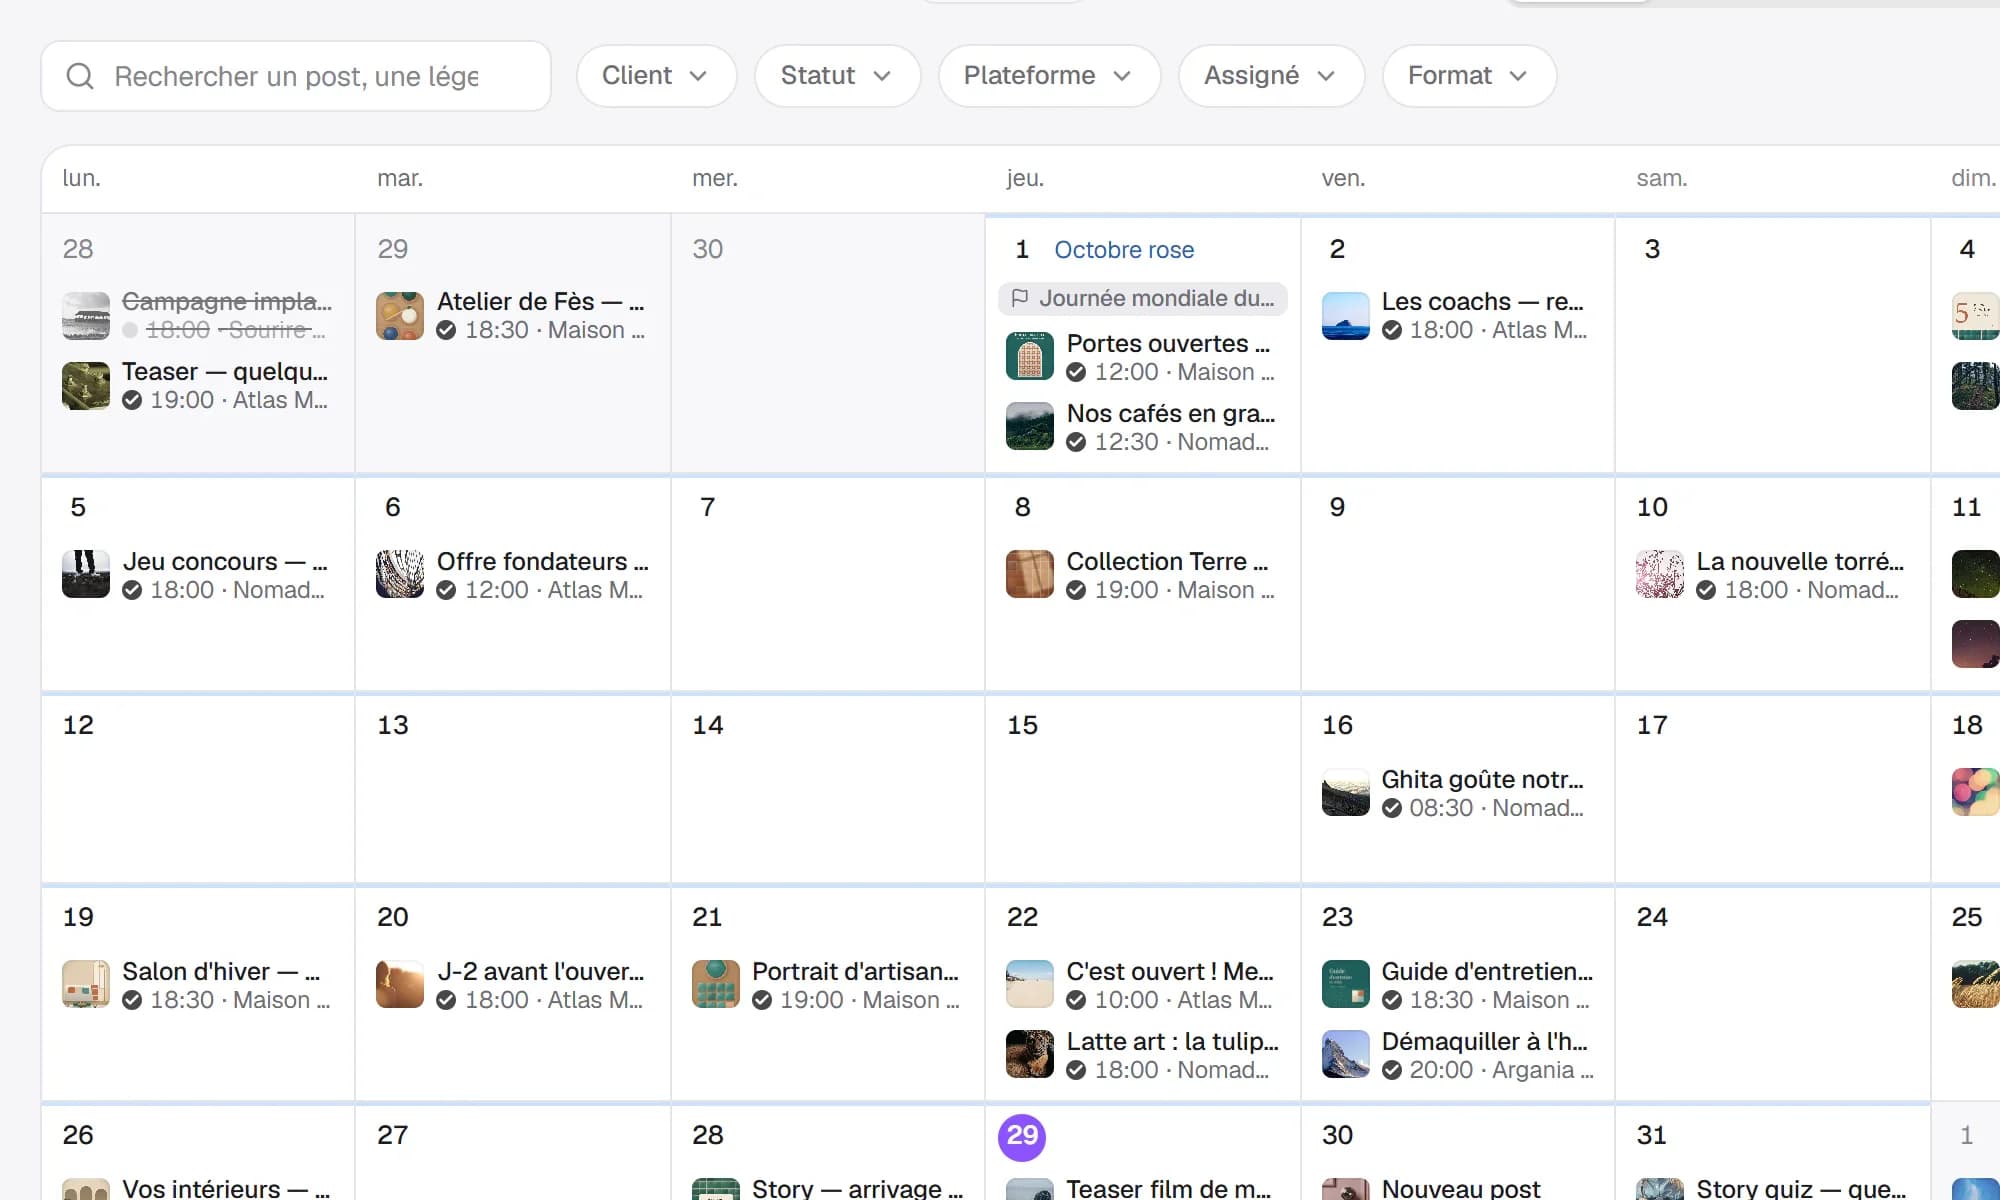2000x1200 pixels.
Task: Expand the Statut filter dropdown
Action: tap(837, 76)
